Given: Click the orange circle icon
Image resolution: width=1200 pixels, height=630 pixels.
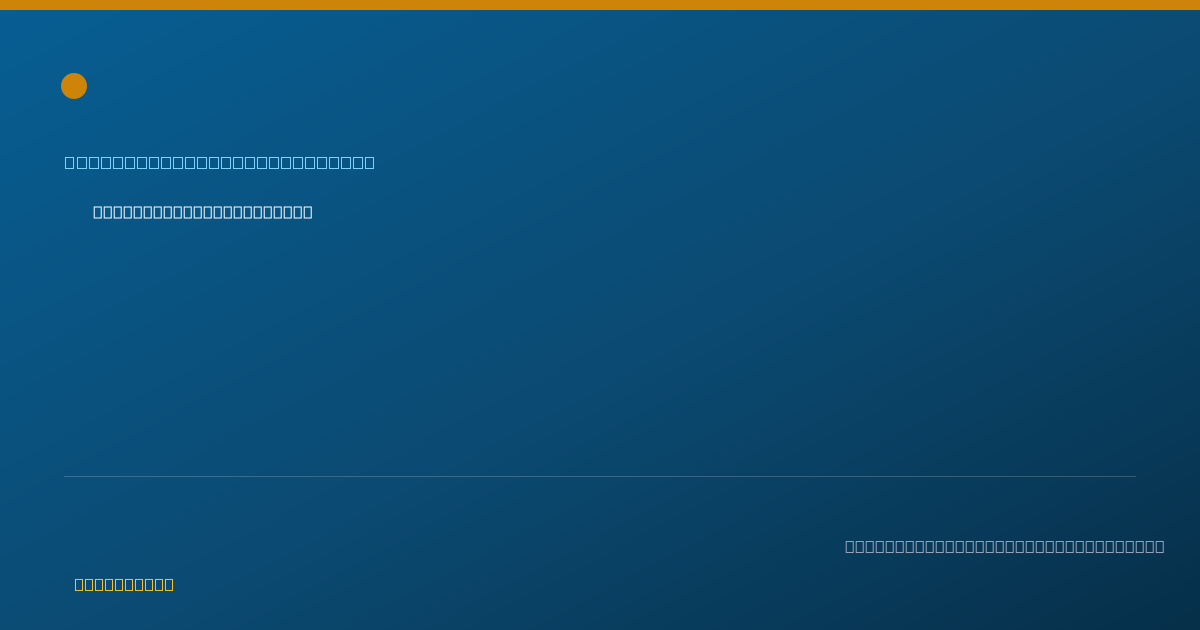Looking at the screenshot, I should coord(74,86).
